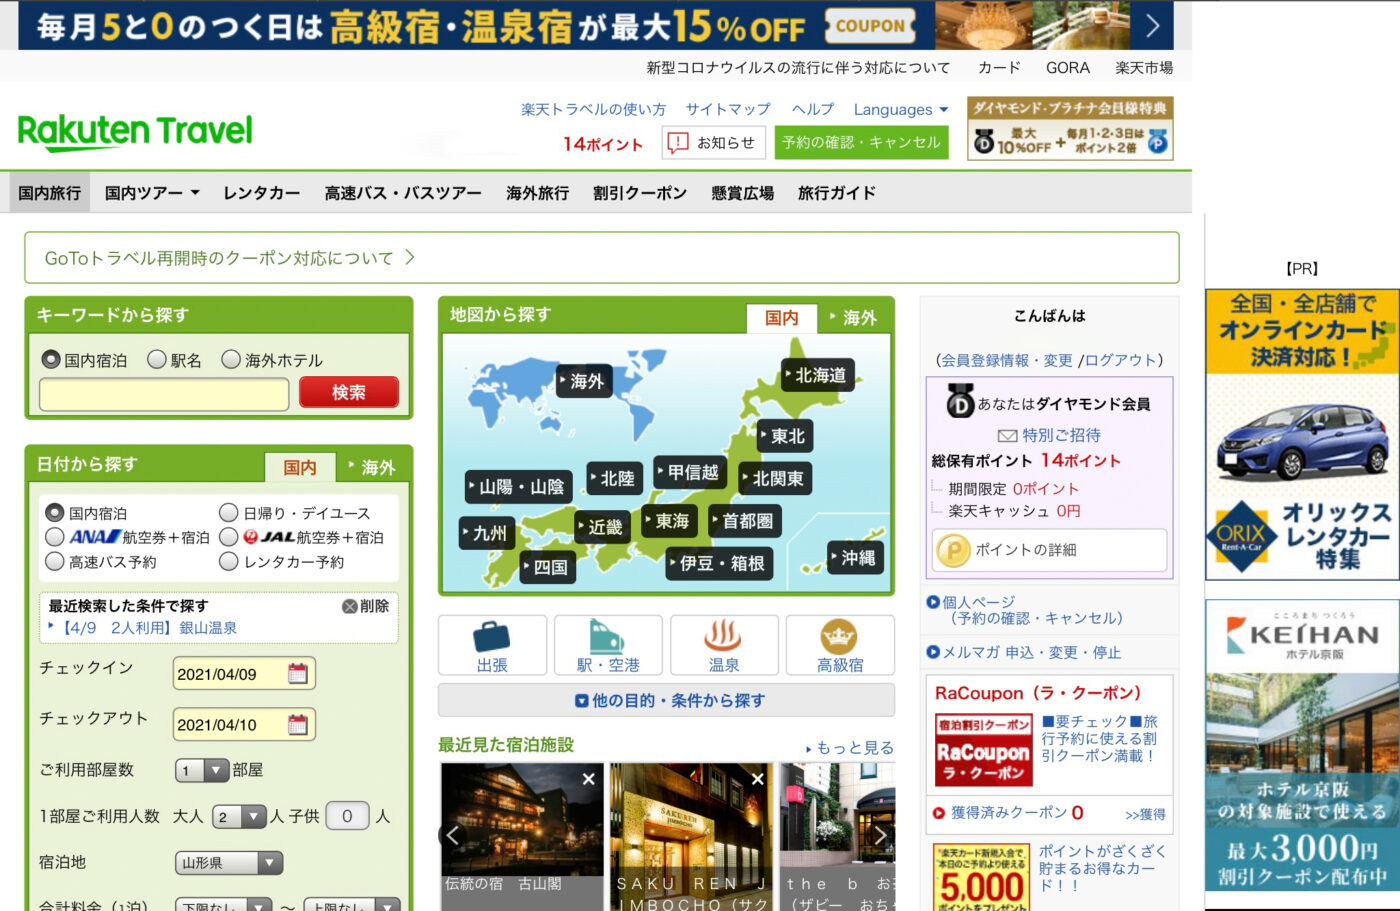Open the 特別ご招待 envelope link
Image resolution: width=1400 pixels, height=911 pixels.
click(x=1049, y=435)
